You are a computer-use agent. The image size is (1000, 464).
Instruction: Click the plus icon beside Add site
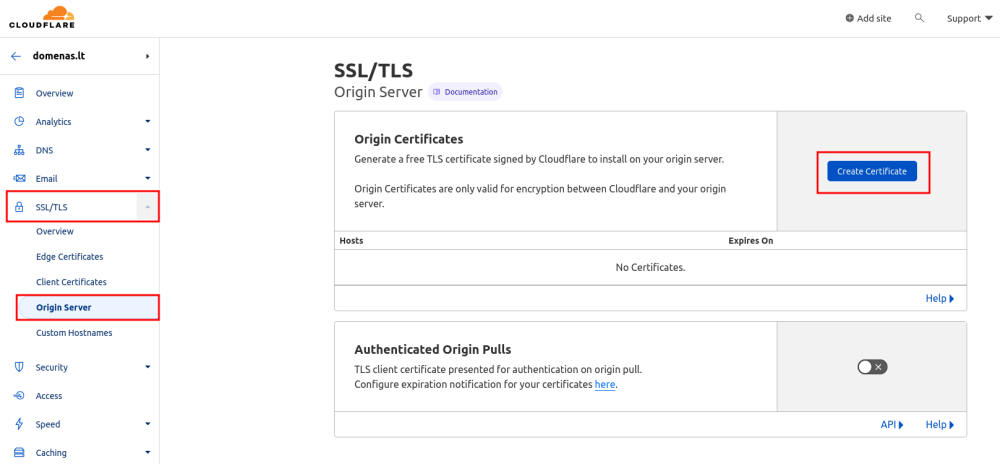(849, 18)
